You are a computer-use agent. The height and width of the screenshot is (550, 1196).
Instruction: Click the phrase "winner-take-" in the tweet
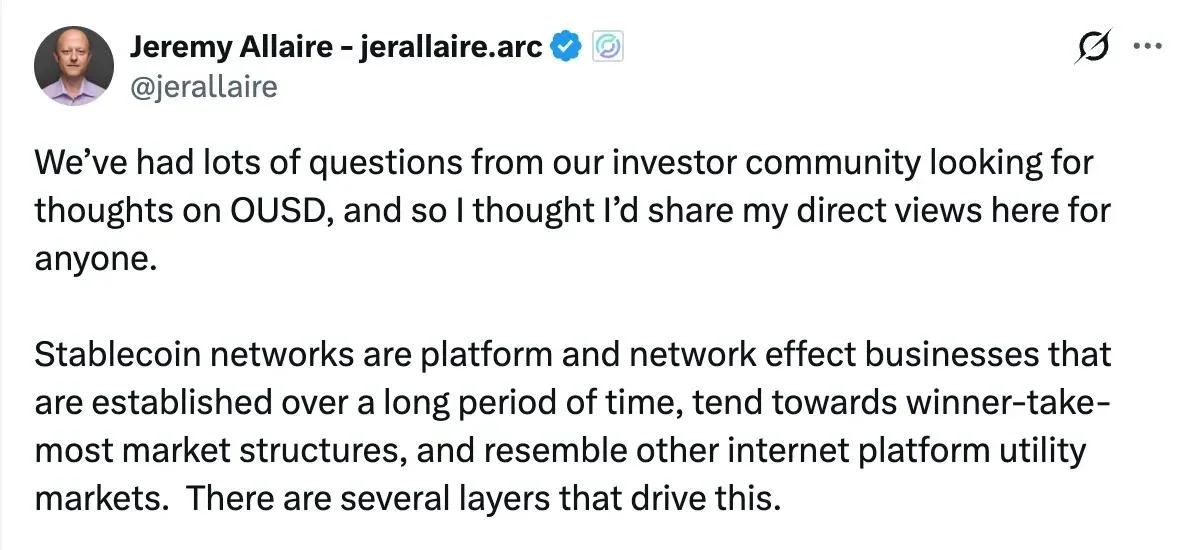[1007, 403]
